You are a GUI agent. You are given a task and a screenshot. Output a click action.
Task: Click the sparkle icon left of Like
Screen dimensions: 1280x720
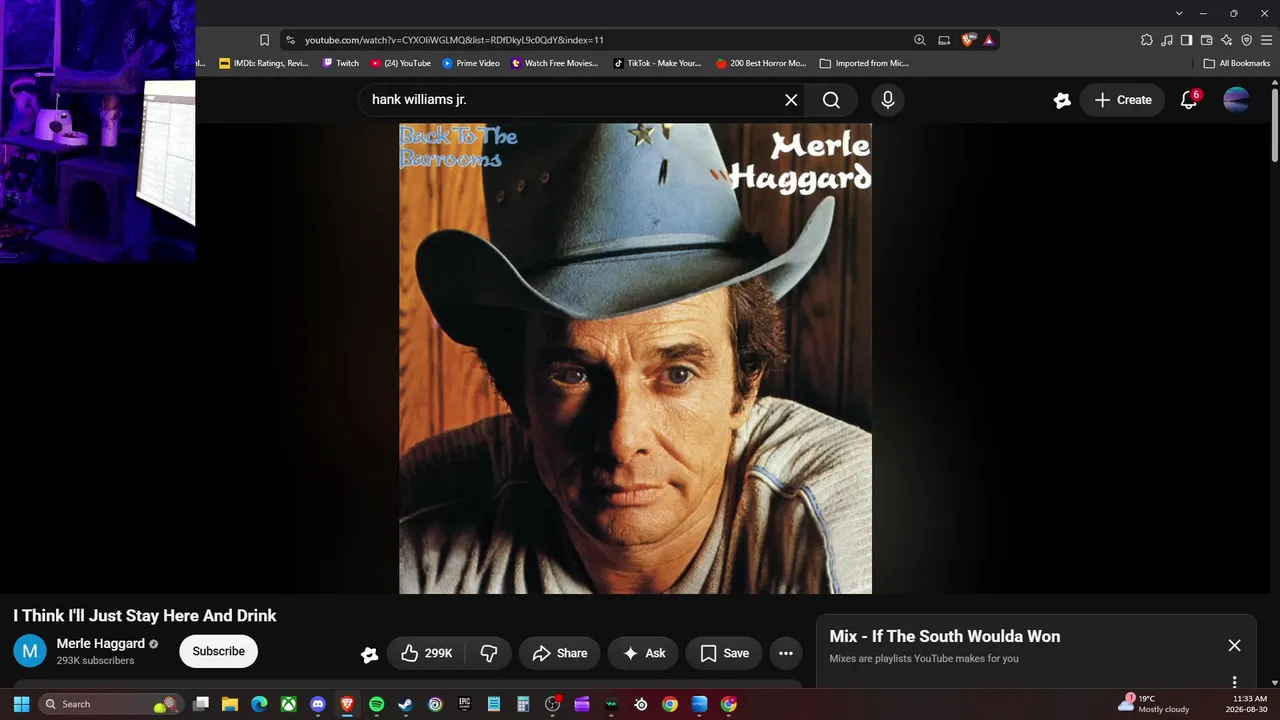(369, 654)
